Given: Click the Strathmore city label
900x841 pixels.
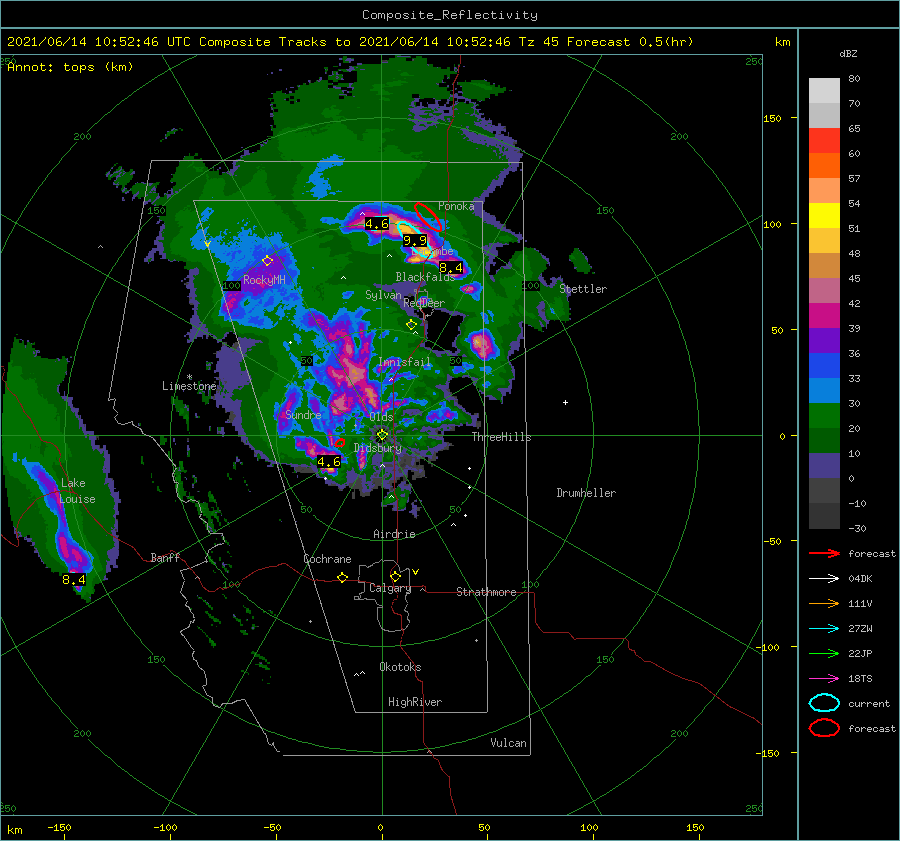Looking at the screenshot, I should point(486,592).
